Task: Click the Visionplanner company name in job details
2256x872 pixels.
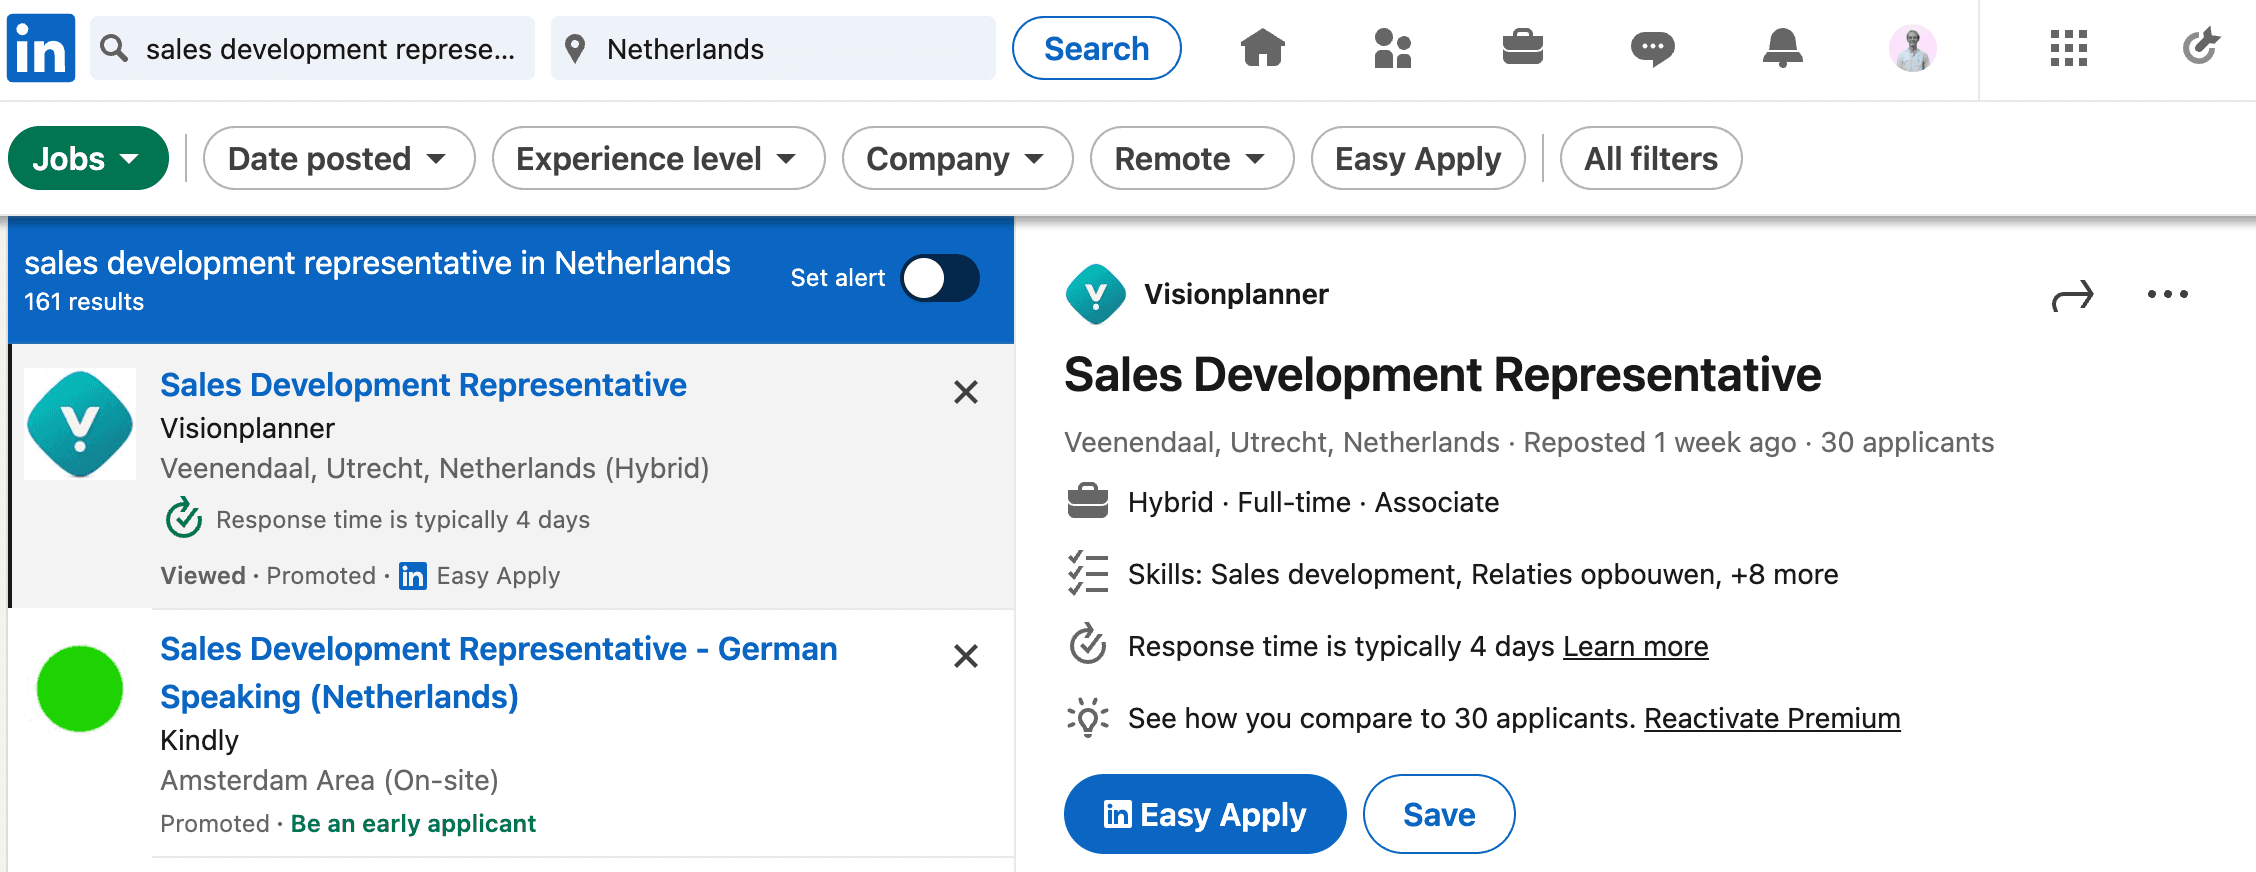Action: [x=1236, y=294]
